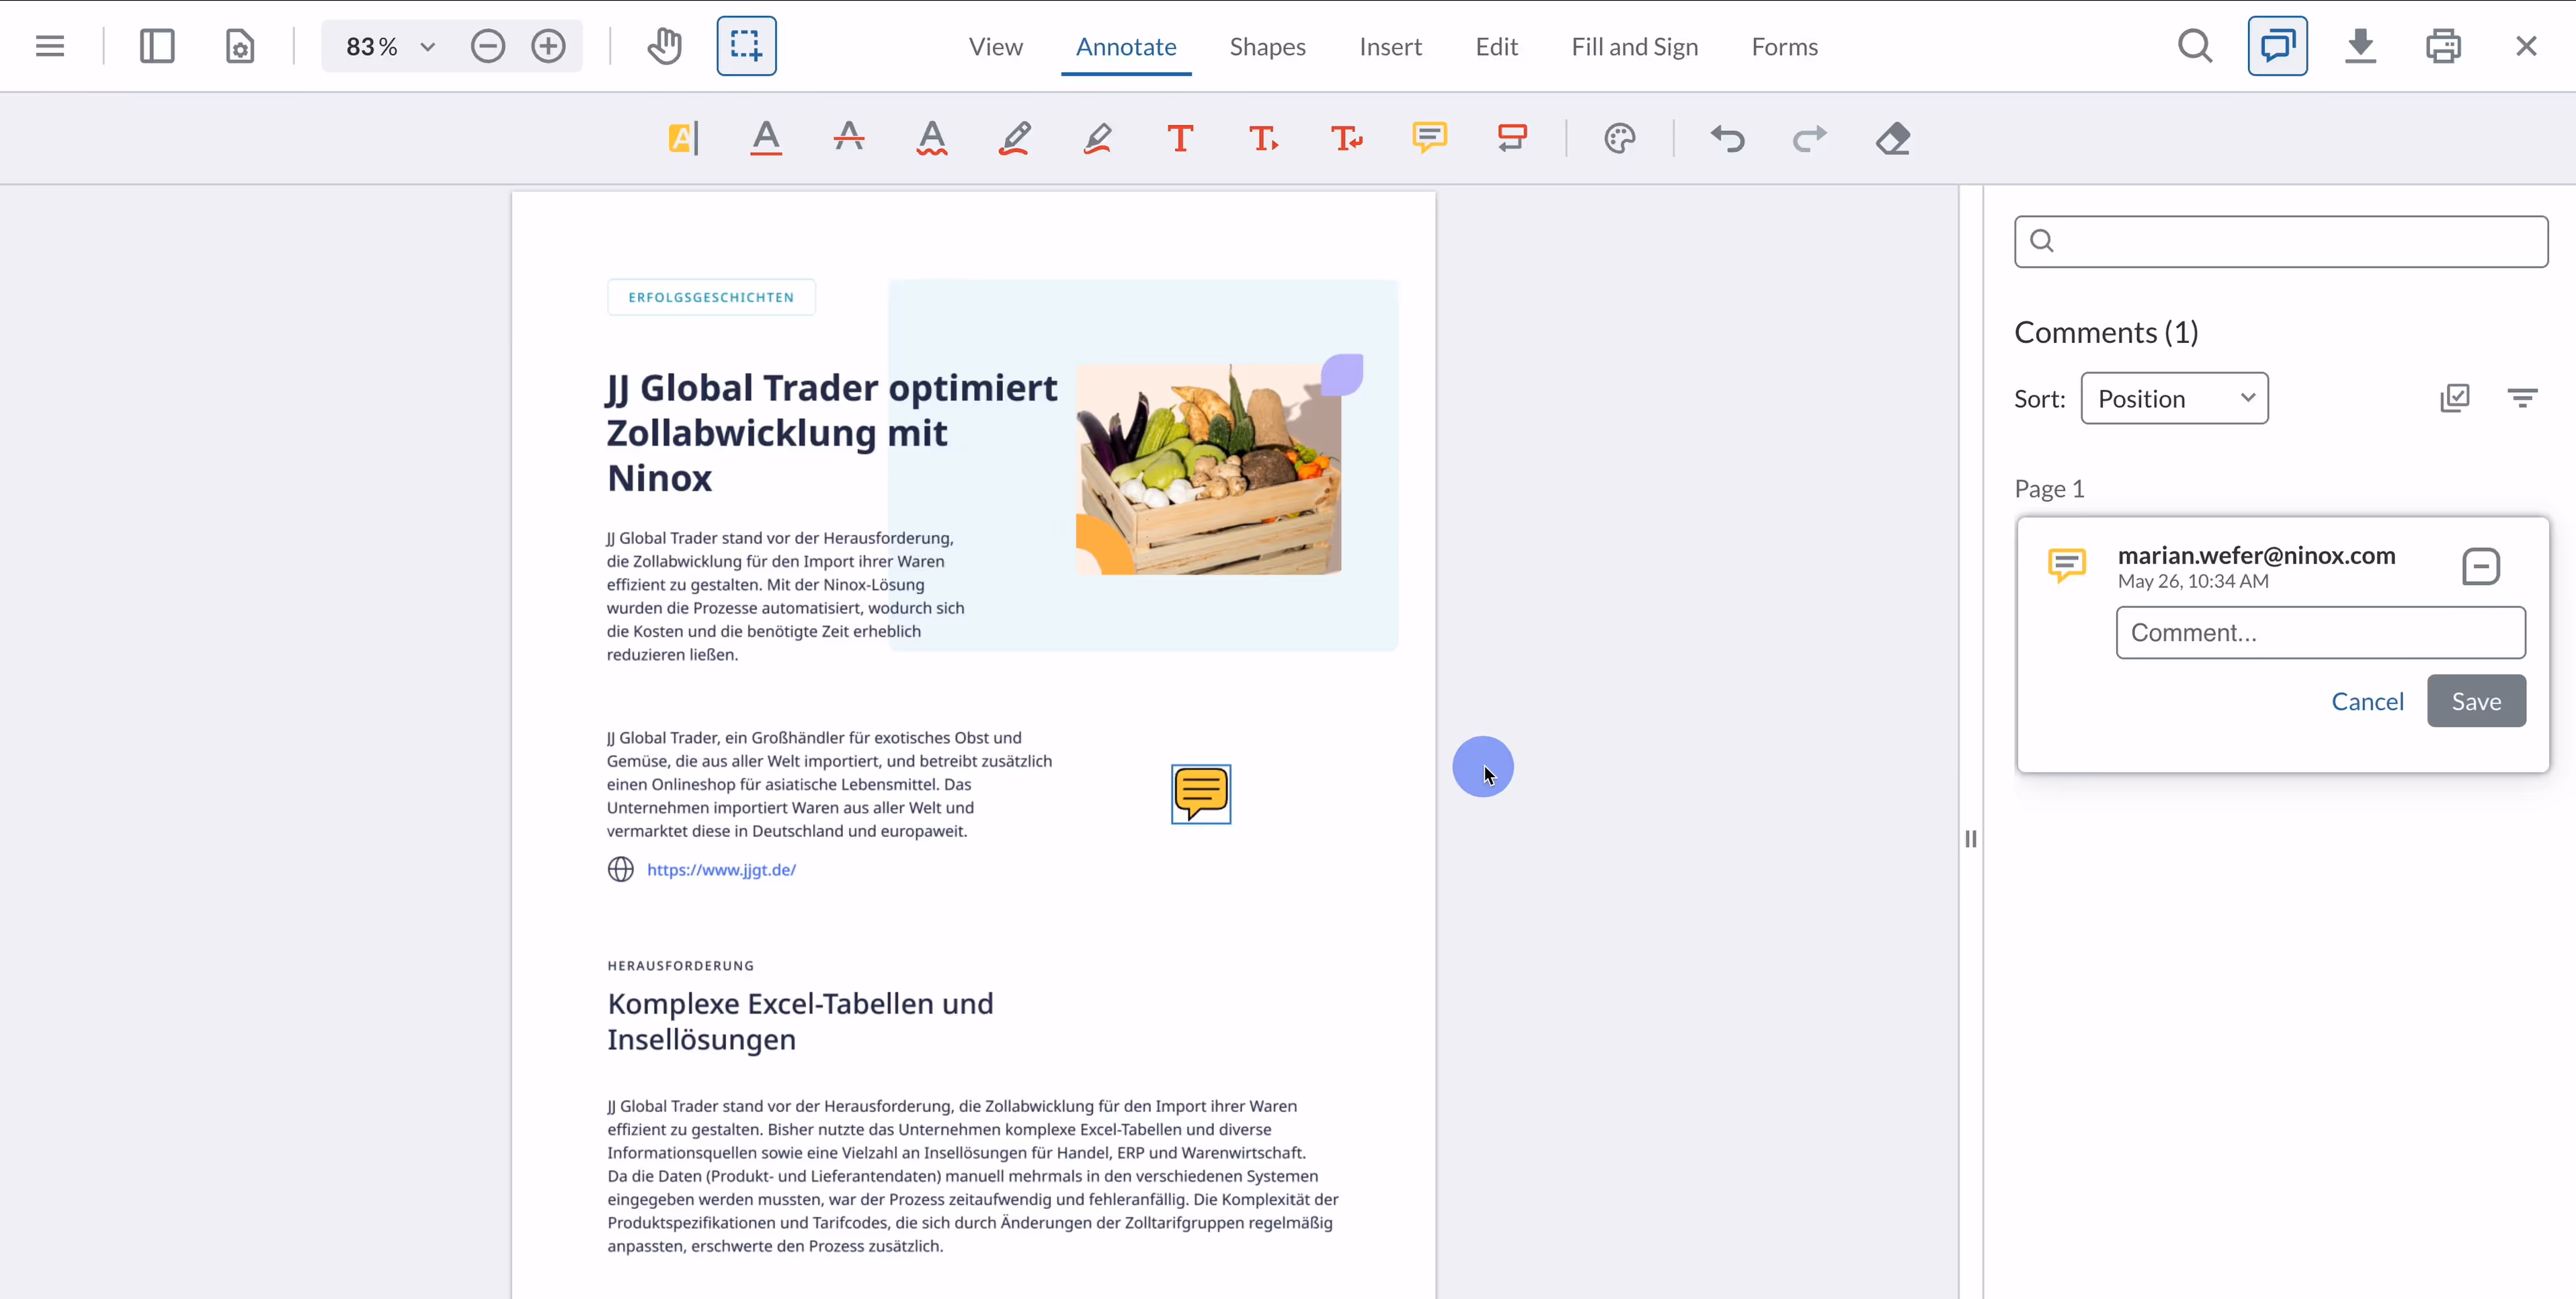
Task: Click the comments panel resize handle
Action: [1970, 838]
